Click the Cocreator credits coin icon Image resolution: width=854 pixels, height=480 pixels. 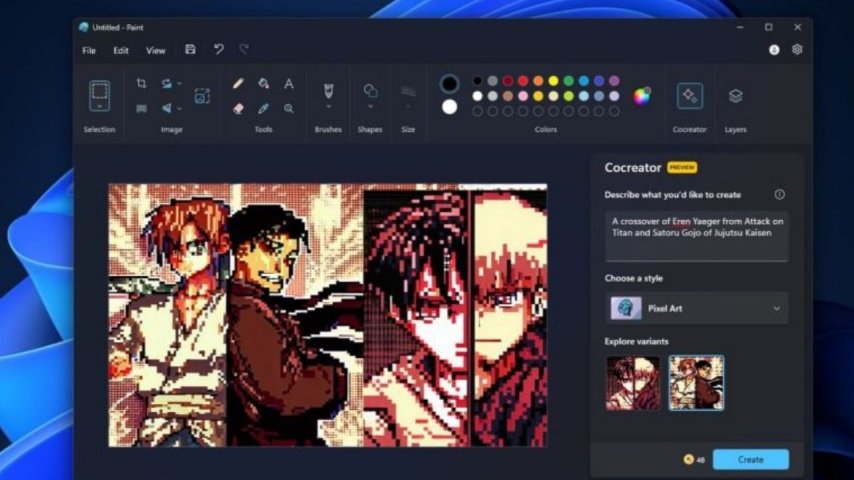(x=688, y=459)
